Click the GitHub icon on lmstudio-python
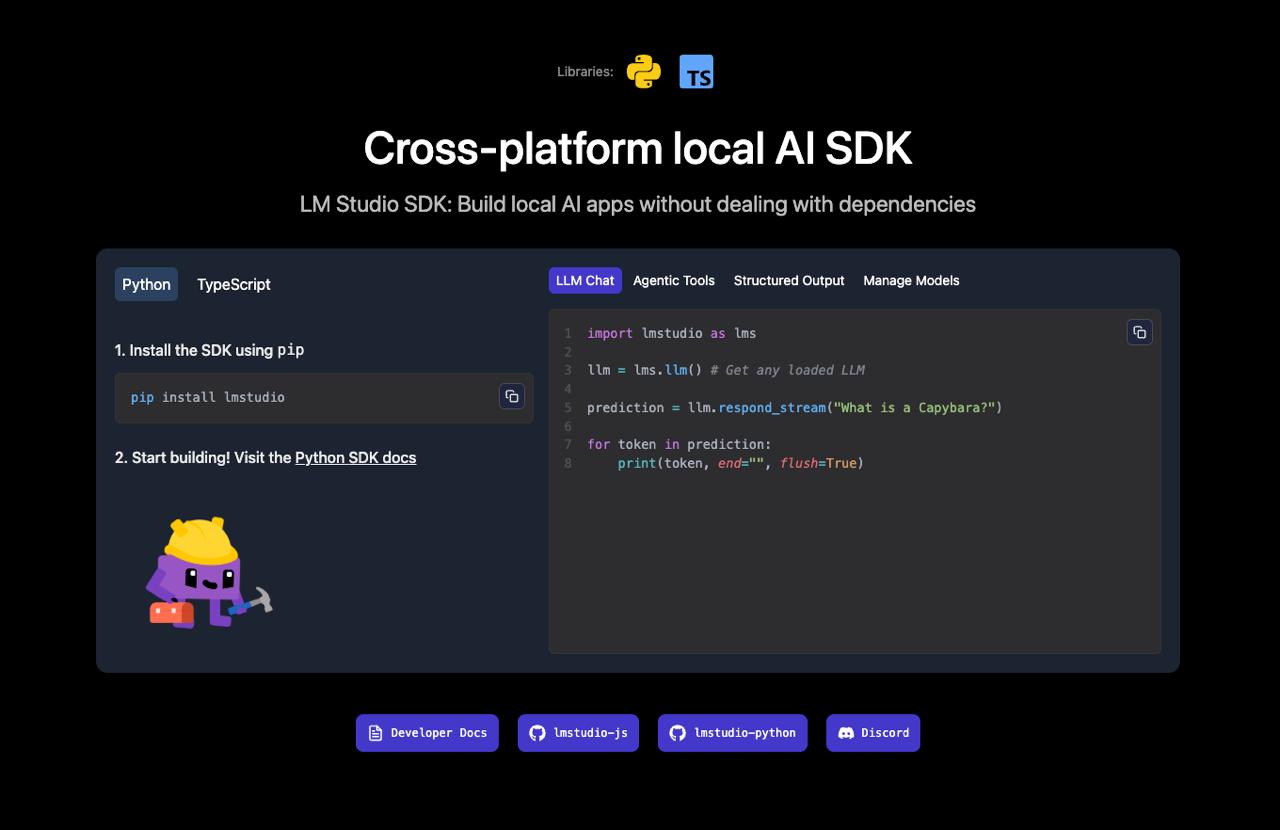This screenshot has height=830, width=1280. pyautogui.click(x=677, y=733)
